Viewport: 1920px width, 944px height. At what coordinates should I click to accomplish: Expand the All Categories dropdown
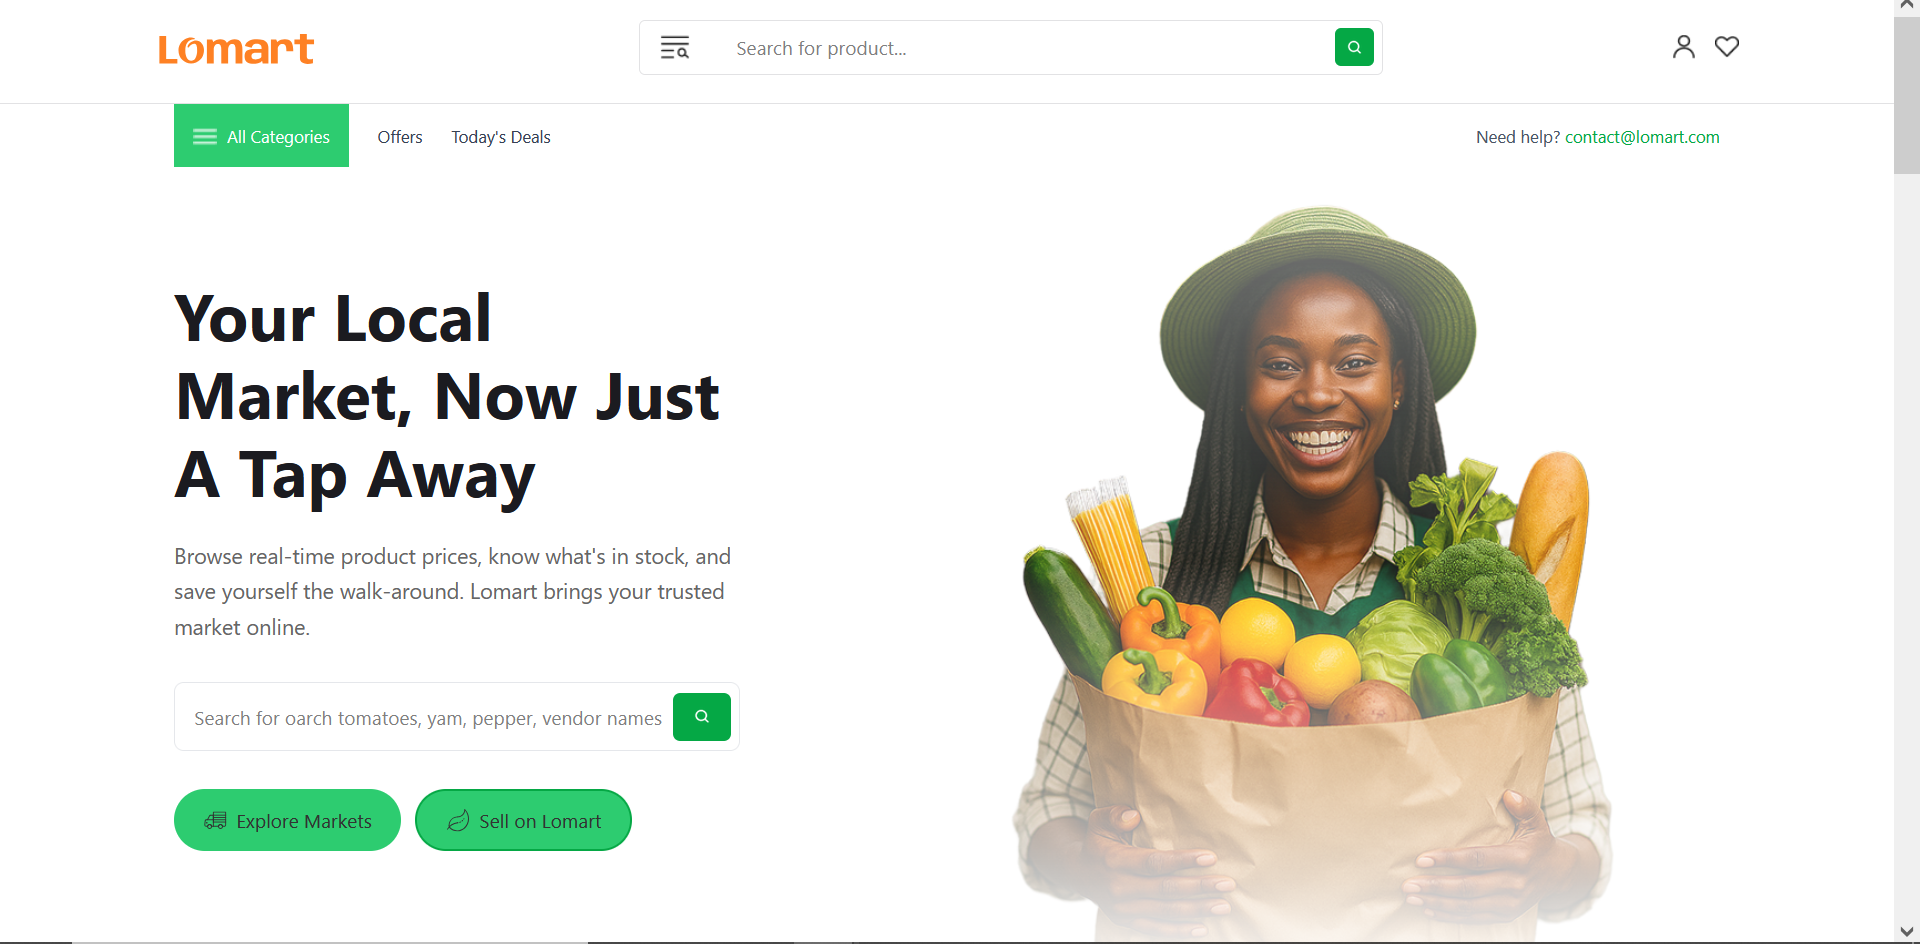[x=261, y=136]
